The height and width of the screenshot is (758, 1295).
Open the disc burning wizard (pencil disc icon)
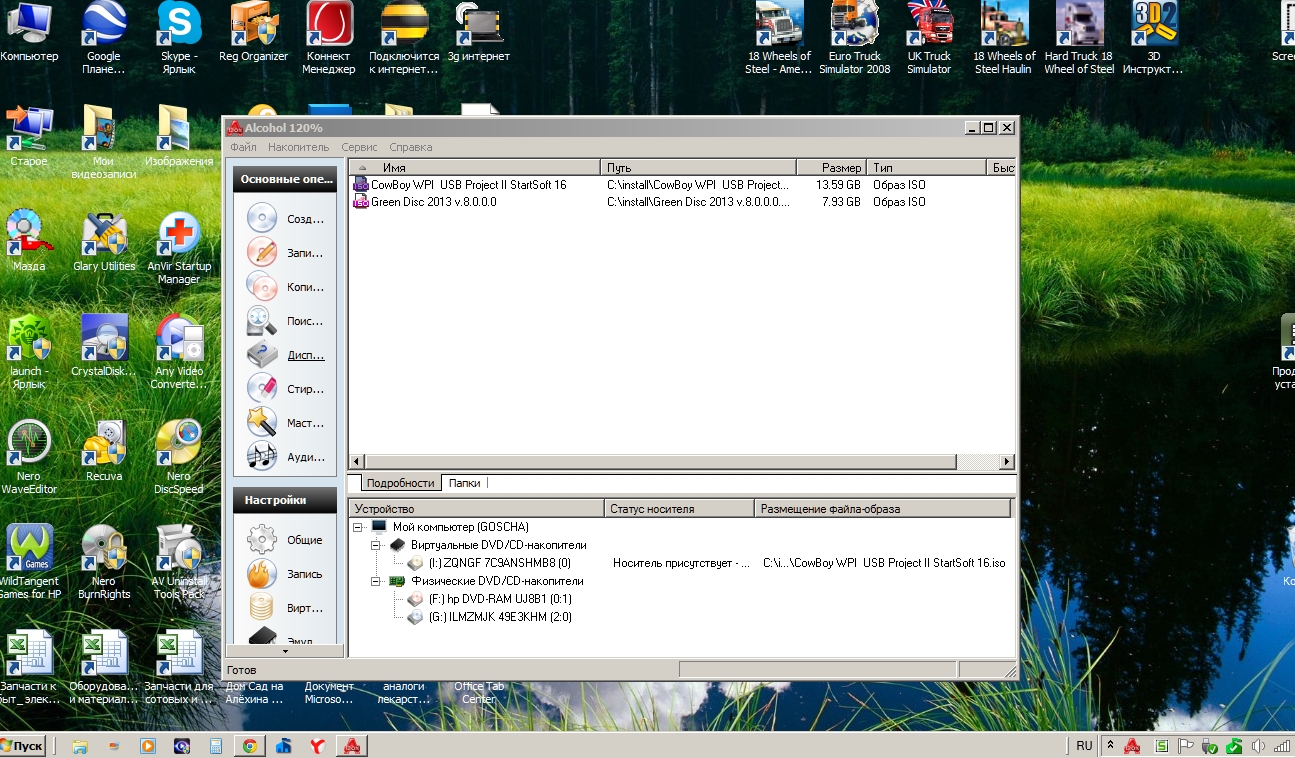coord(262,253)
